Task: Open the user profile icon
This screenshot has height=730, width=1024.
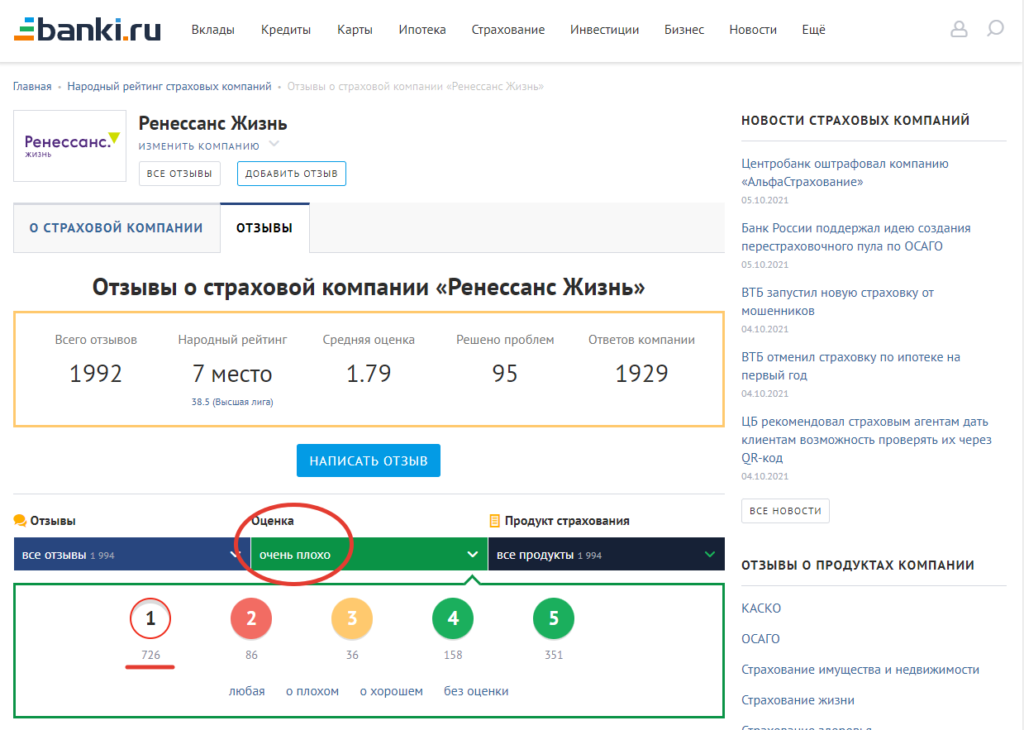Action: click(x=959, y=29)
